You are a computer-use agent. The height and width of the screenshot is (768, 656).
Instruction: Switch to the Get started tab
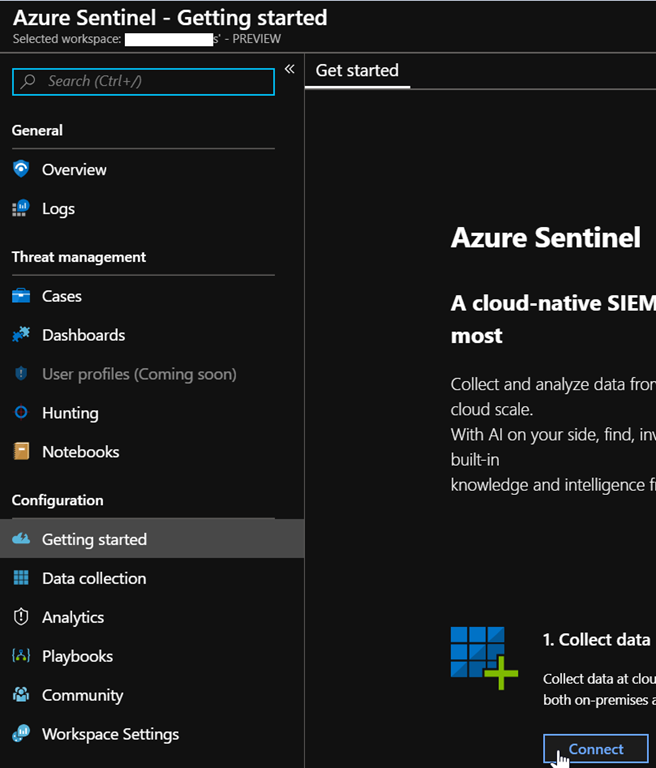pos(357,70)
